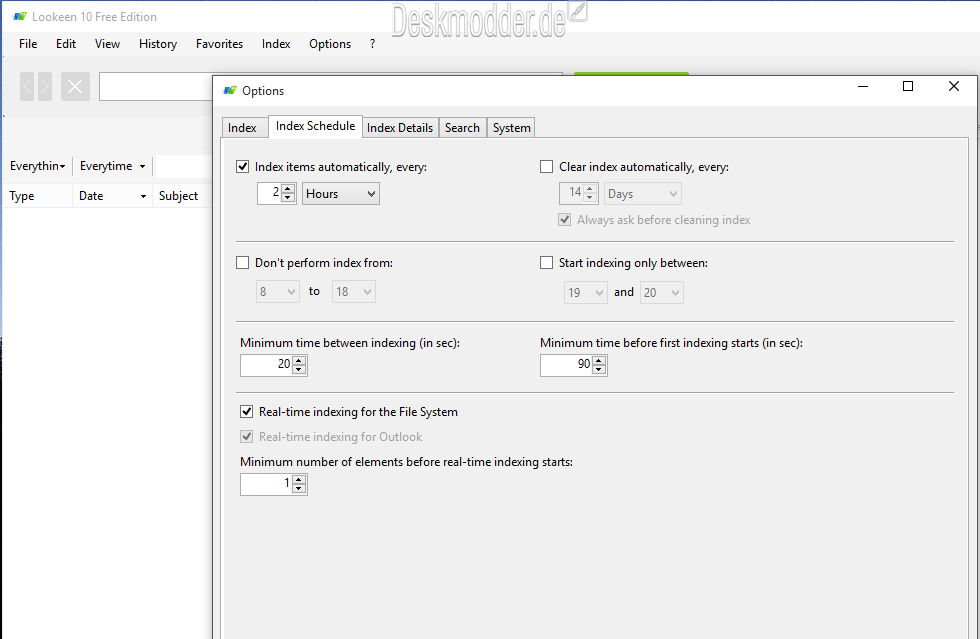The width and height of the screenshot is (980, 639).
Task: Open the start hour 8 dropdown
Action: click(x=278, y=291)
